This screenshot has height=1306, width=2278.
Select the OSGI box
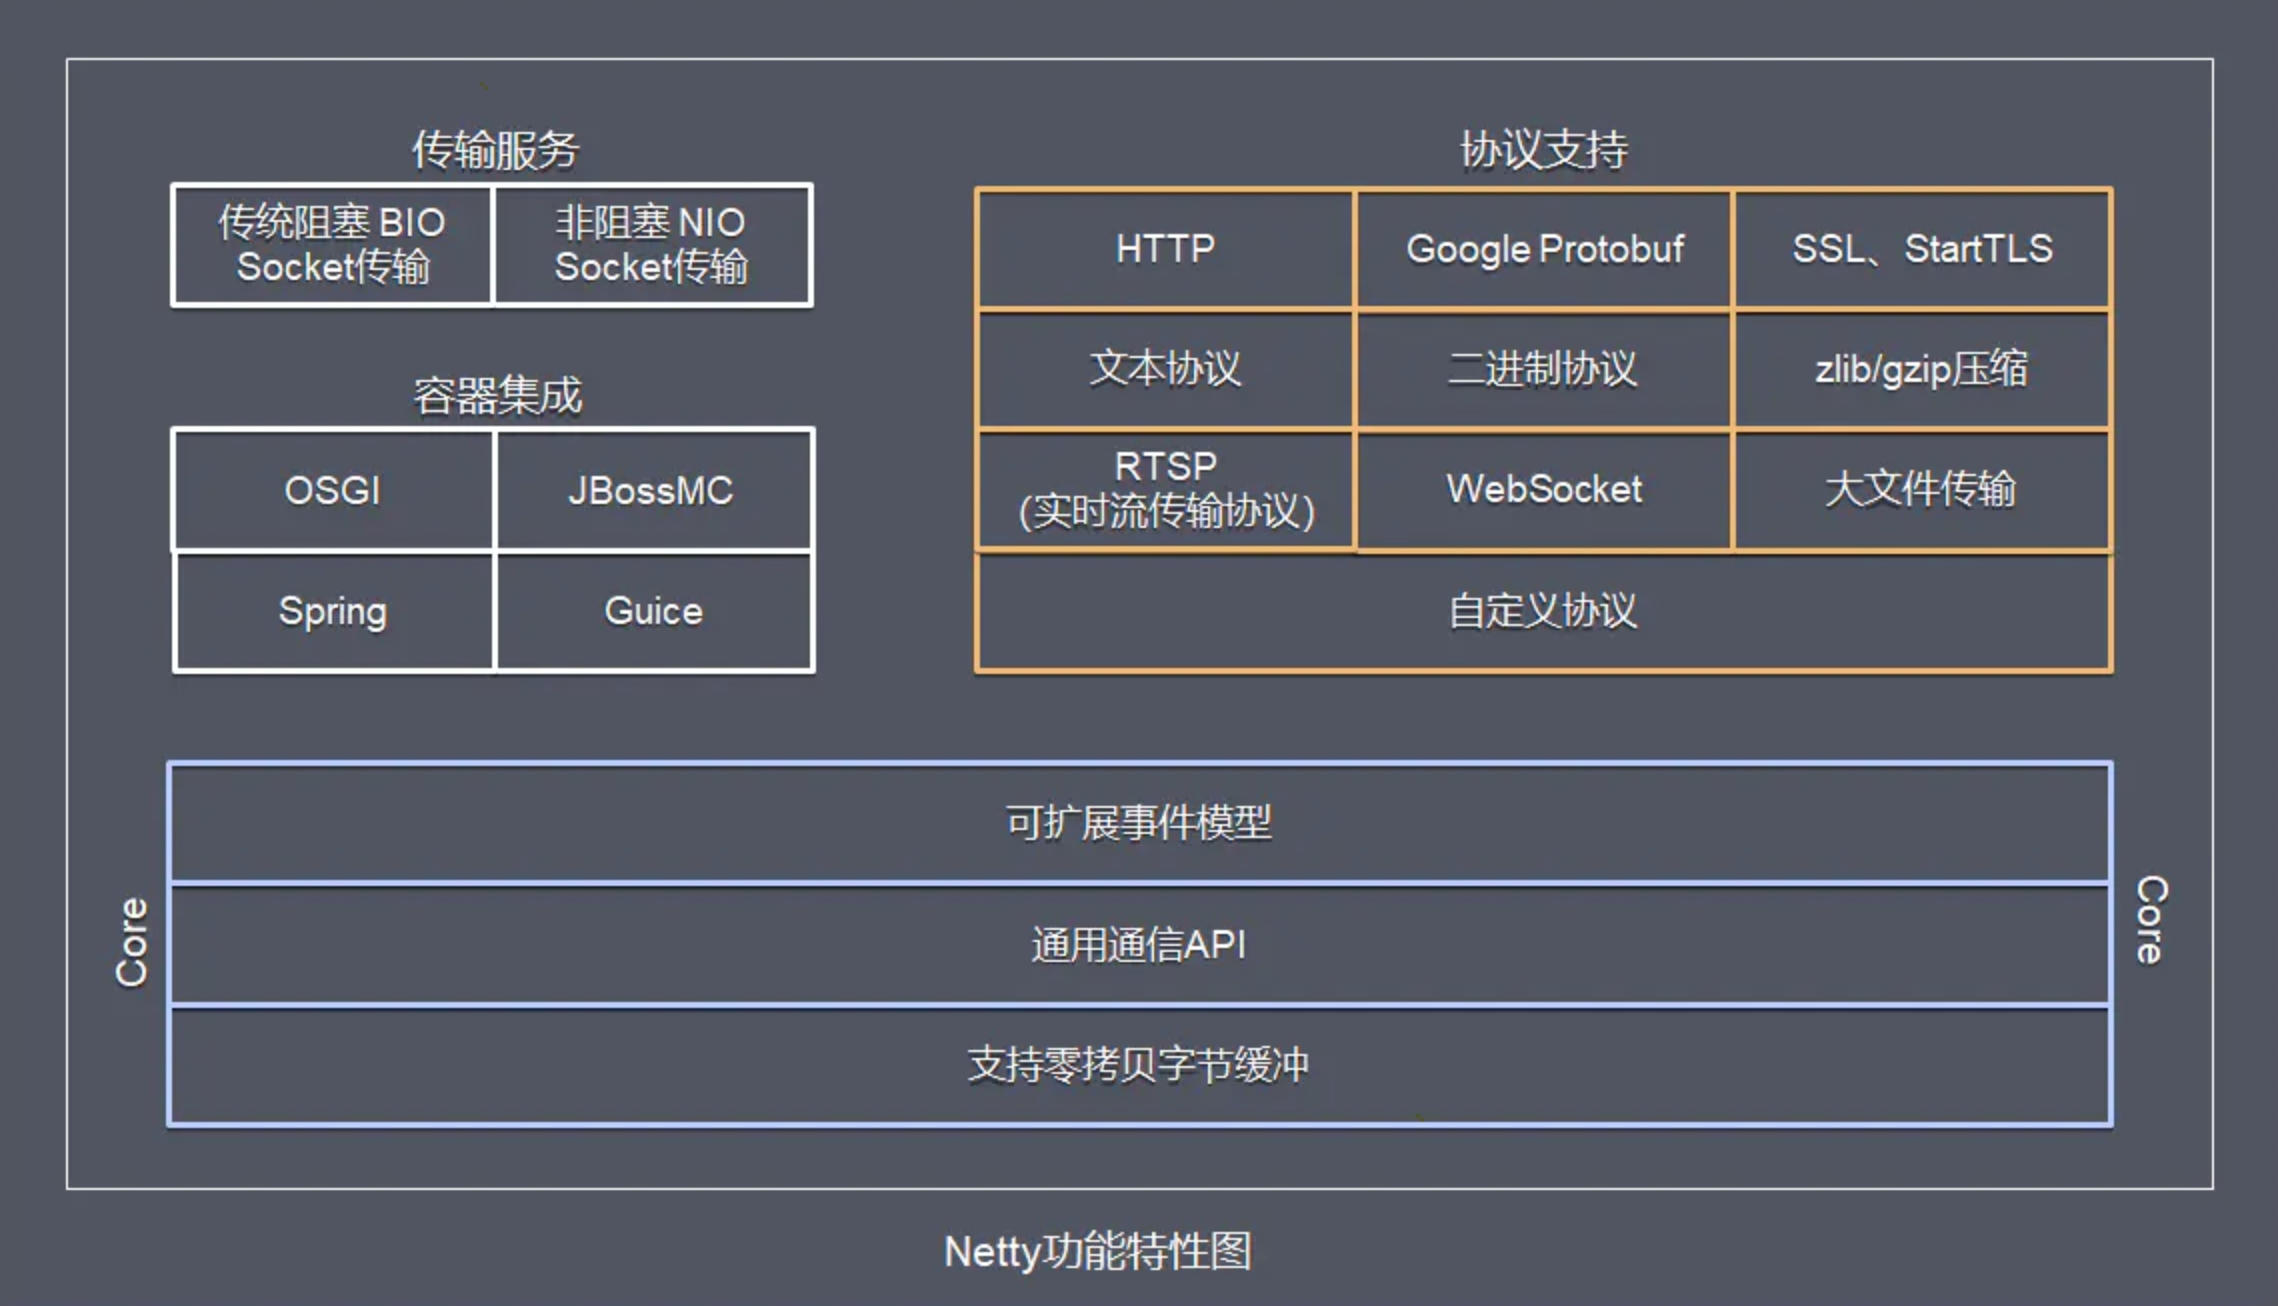tap(333, 490)
